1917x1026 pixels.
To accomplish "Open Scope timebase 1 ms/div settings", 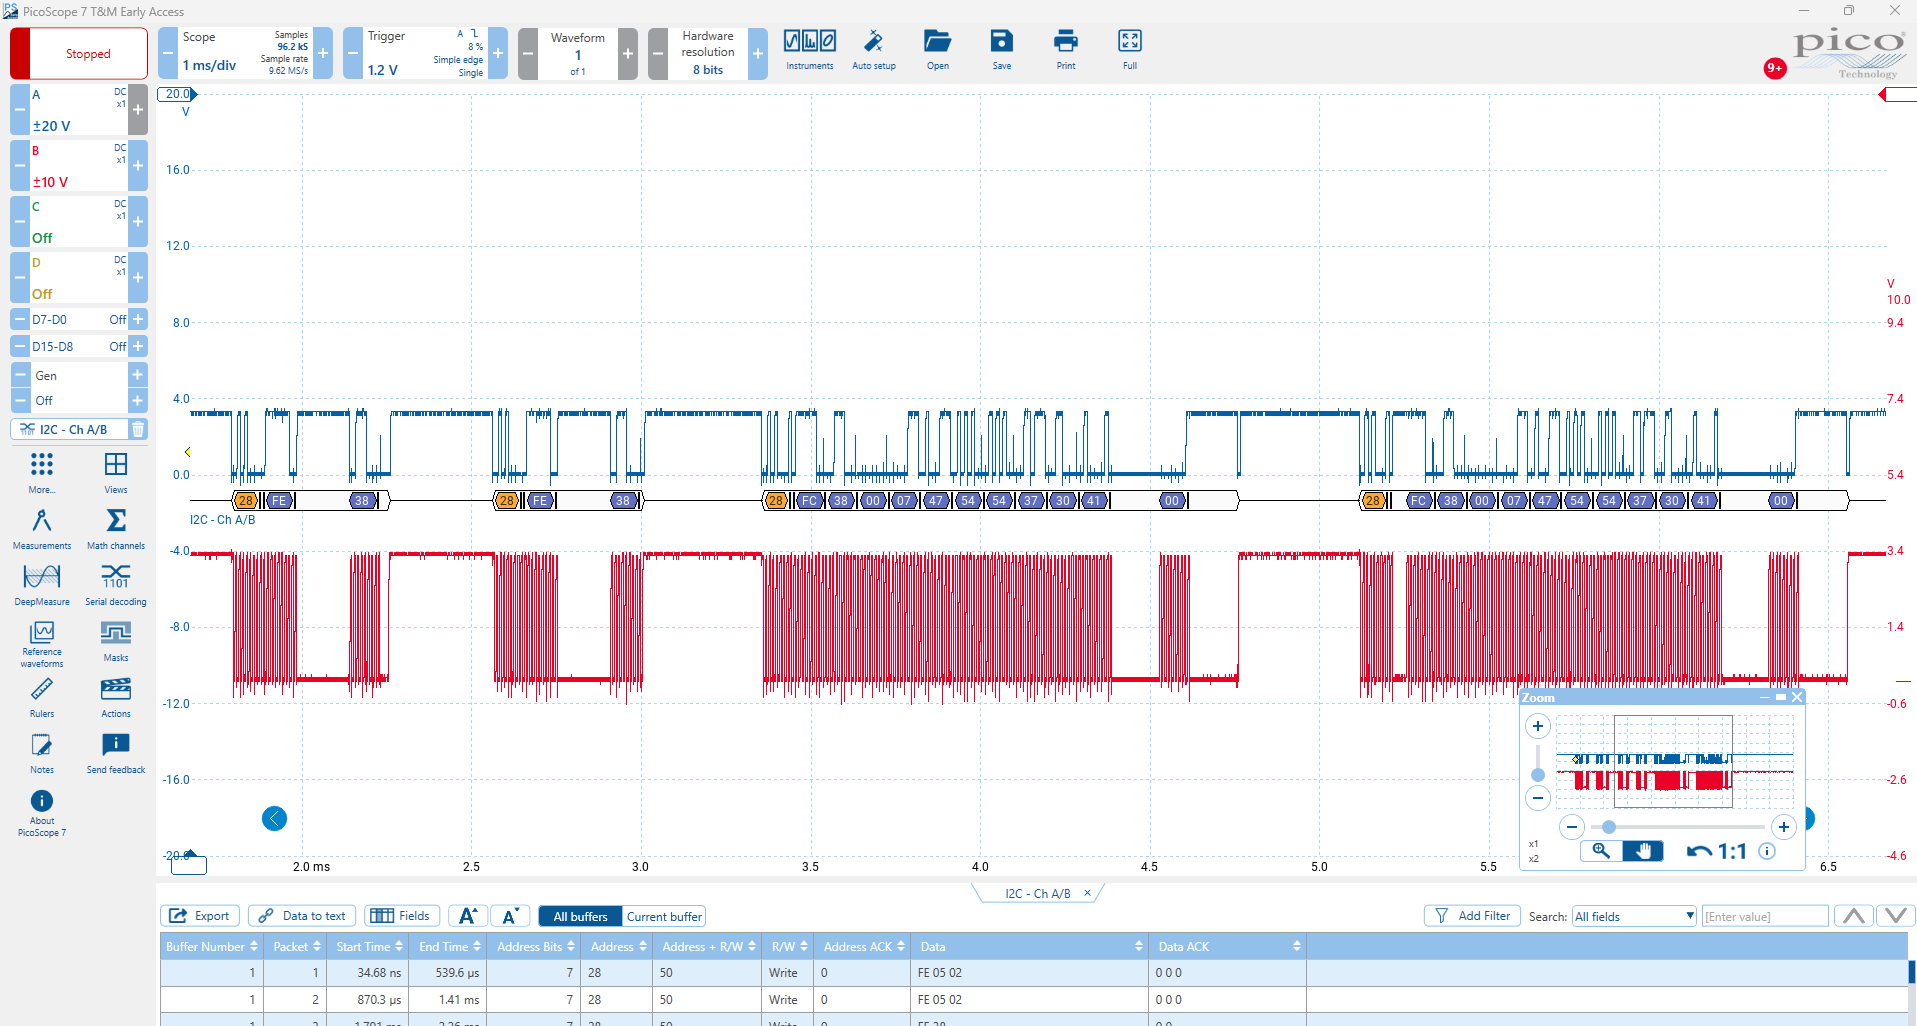I will [x=245, y=53].
